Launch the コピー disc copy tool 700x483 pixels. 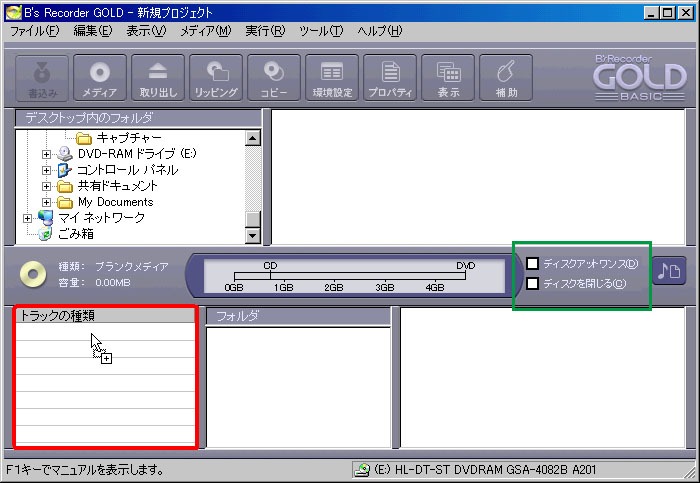[x=274, y=78]
